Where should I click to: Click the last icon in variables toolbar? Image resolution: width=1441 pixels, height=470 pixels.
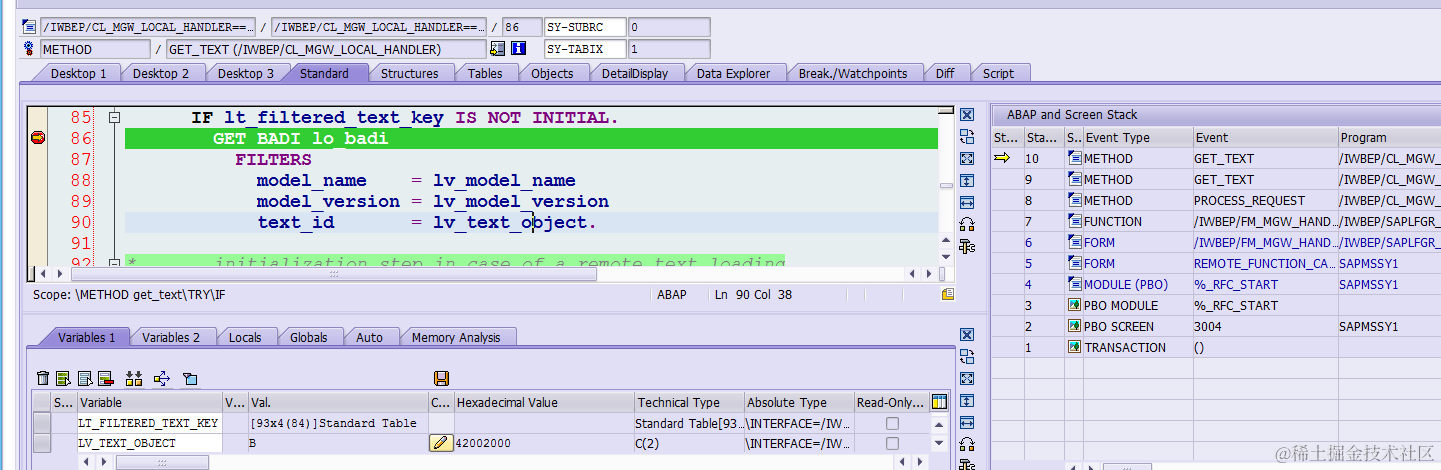[190, 378]
